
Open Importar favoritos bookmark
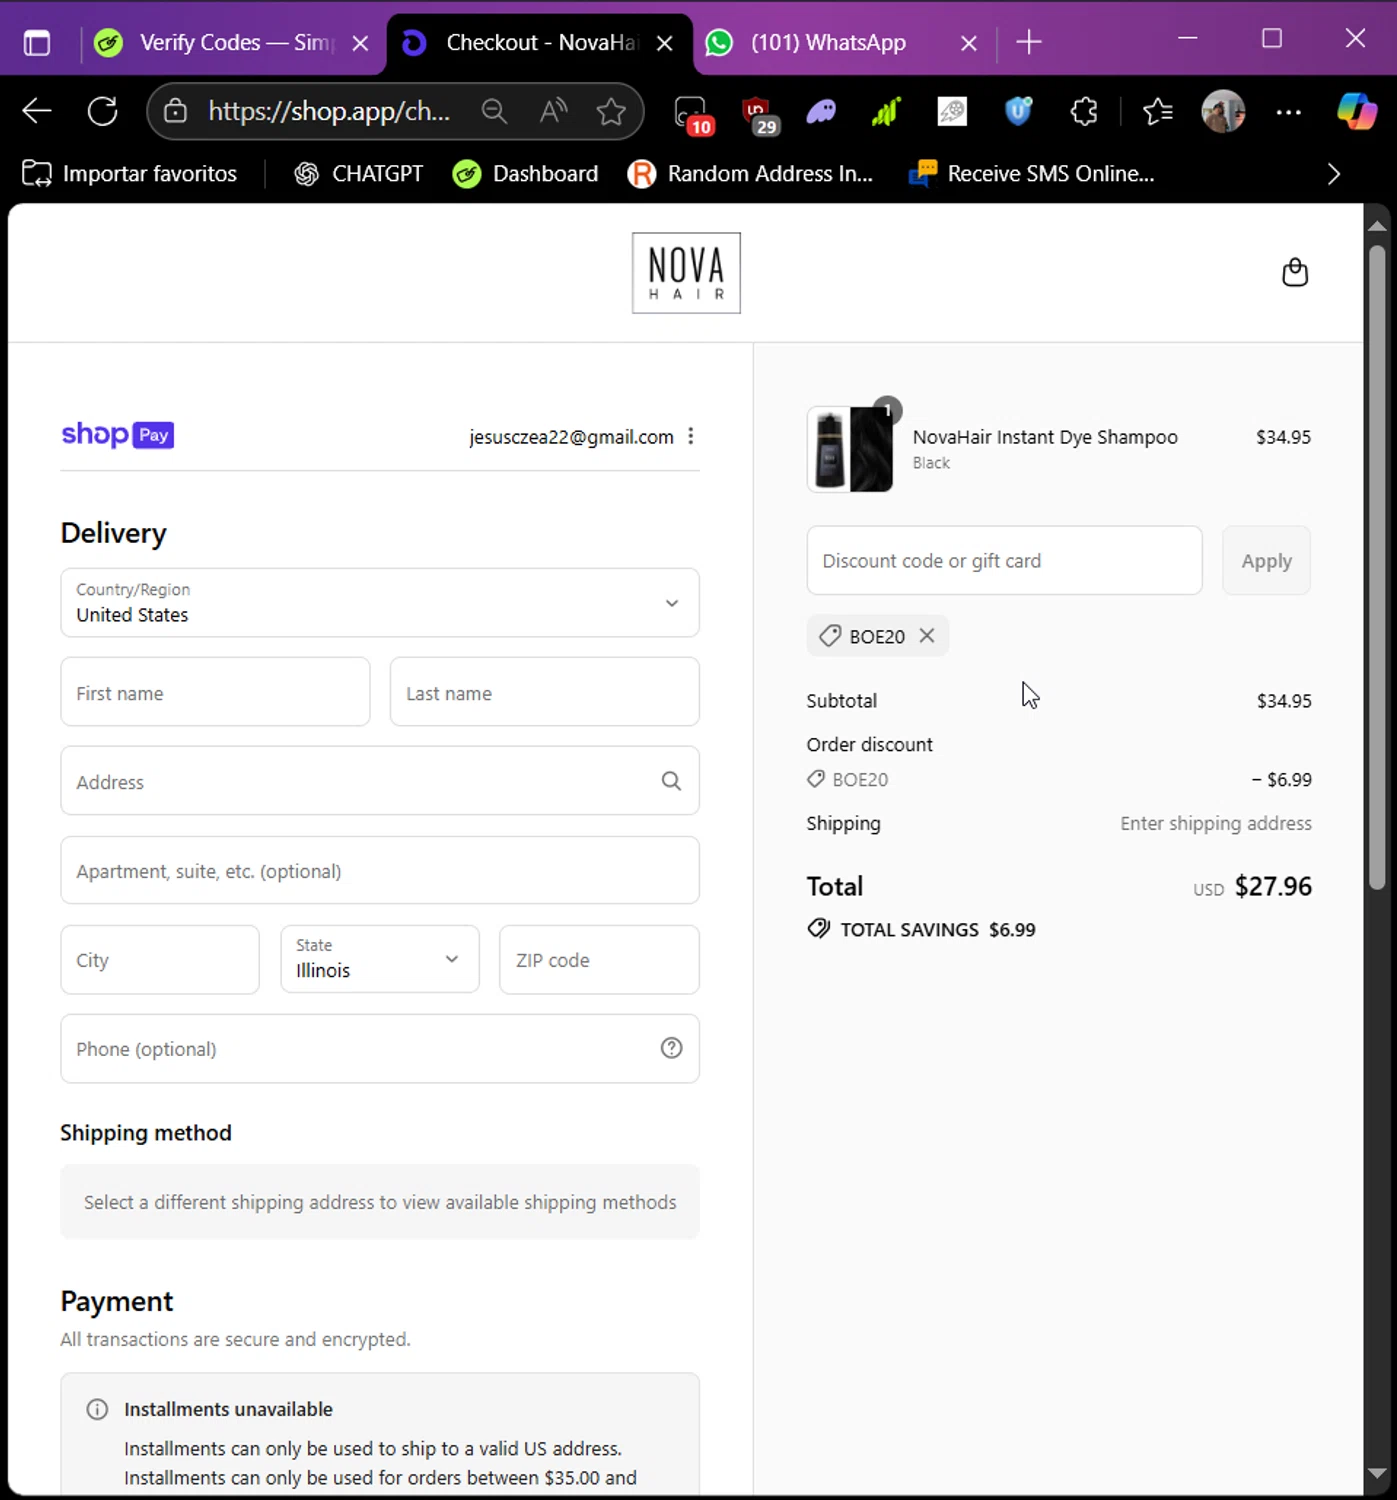130,174
